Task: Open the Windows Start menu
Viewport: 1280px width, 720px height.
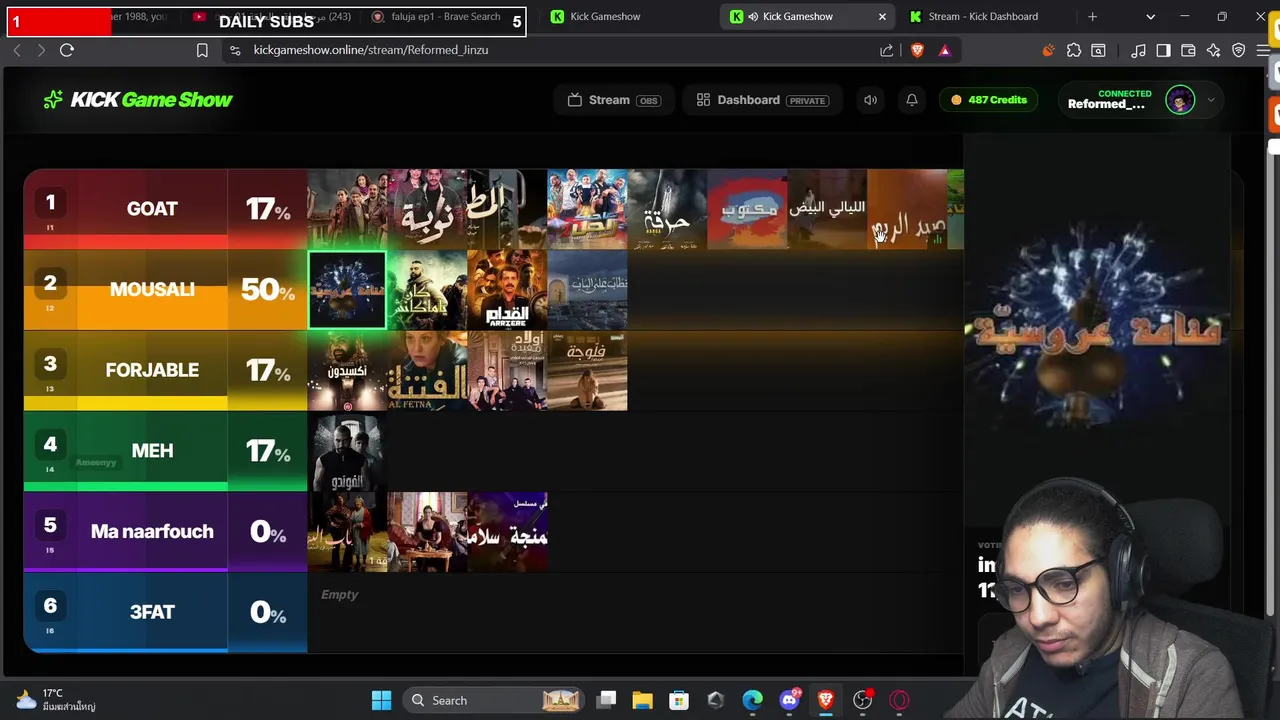Action: (x=381, y=700)
